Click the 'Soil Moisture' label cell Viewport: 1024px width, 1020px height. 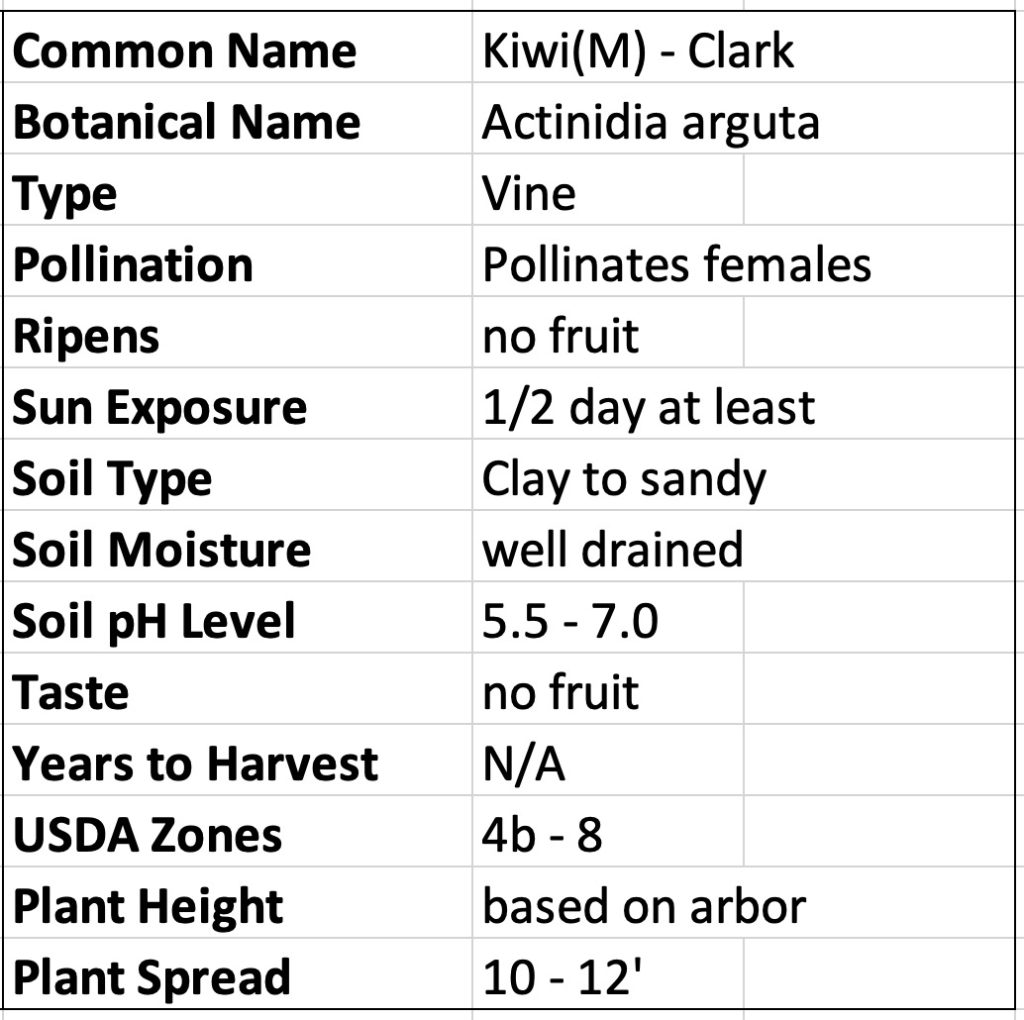tap(162, 550)
